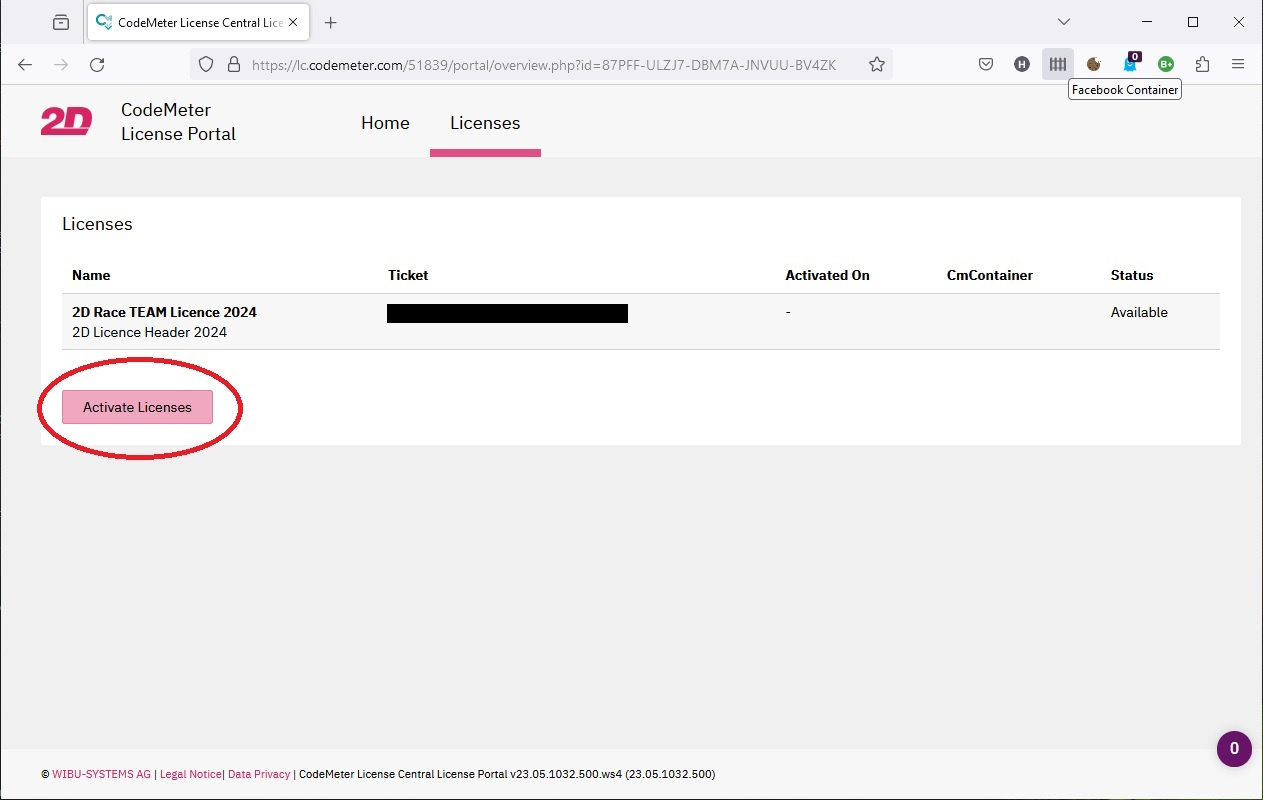This screenshot has height=800, width=1263.
Task: Go back with the back arrow
Action: point(25,64)
